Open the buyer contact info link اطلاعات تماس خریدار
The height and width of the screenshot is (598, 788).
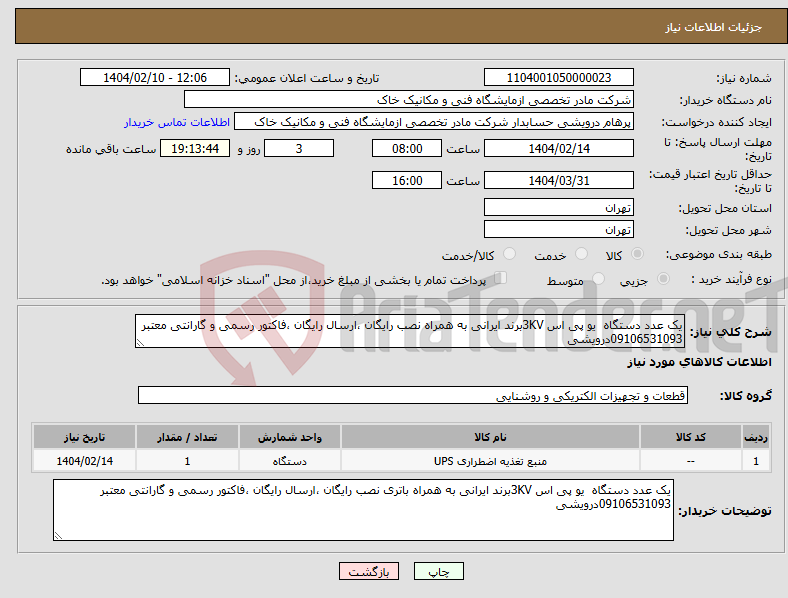[177, 122]
